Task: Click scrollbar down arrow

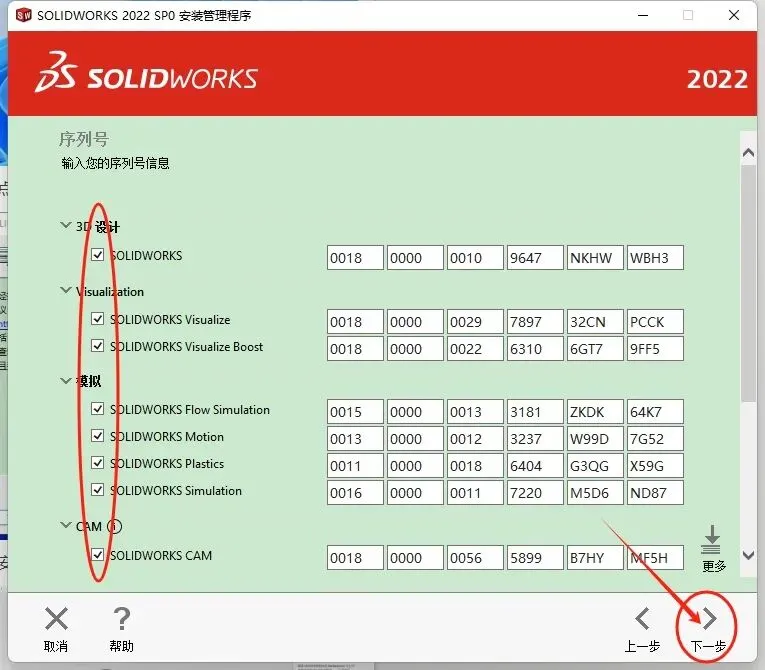Action: click(748, 555)
